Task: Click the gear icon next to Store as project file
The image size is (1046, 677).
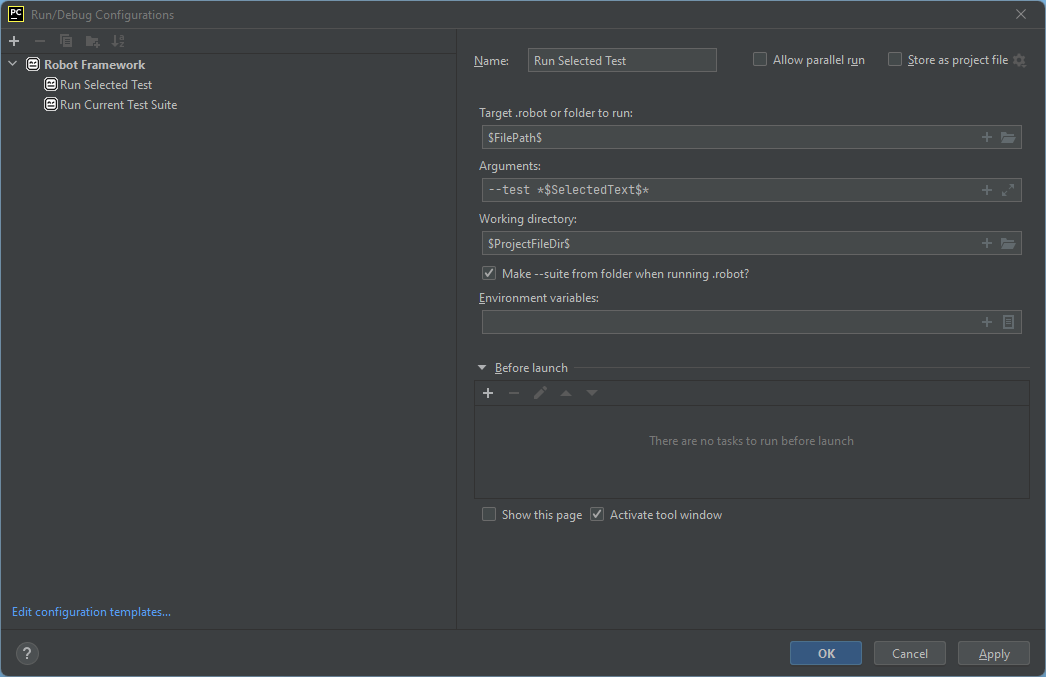Action: [1019, 60]
